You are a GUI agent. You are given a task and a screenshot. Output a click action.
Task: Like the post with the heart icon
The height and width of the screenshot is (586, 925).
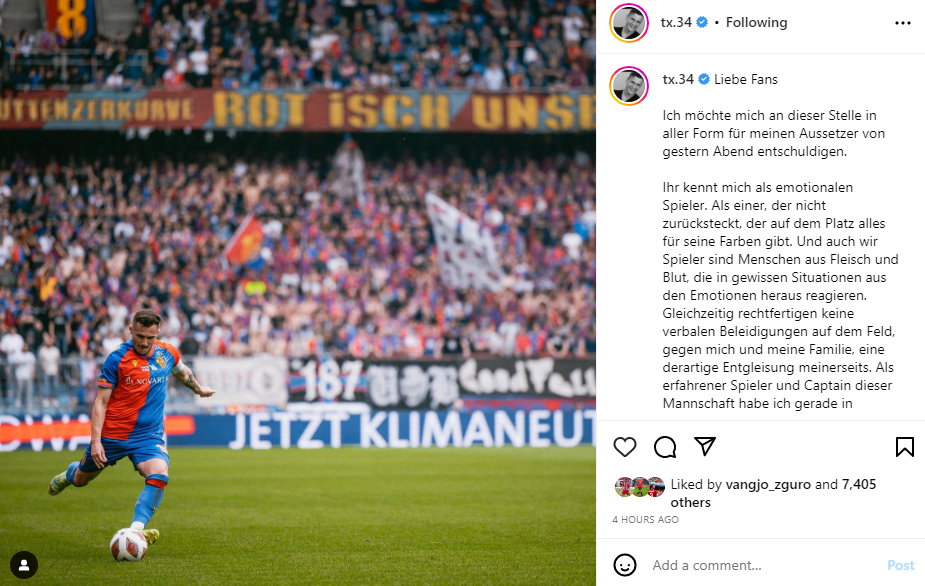pos(625,447)
